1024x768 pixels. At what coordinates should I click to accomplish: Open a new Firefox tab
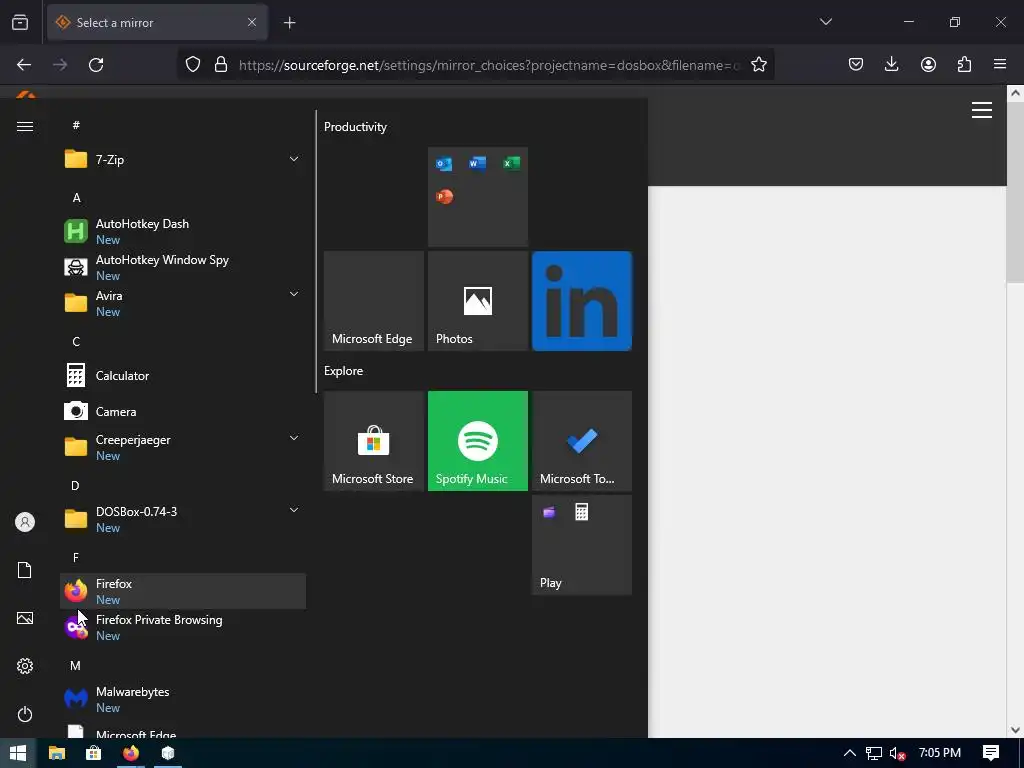289,23
